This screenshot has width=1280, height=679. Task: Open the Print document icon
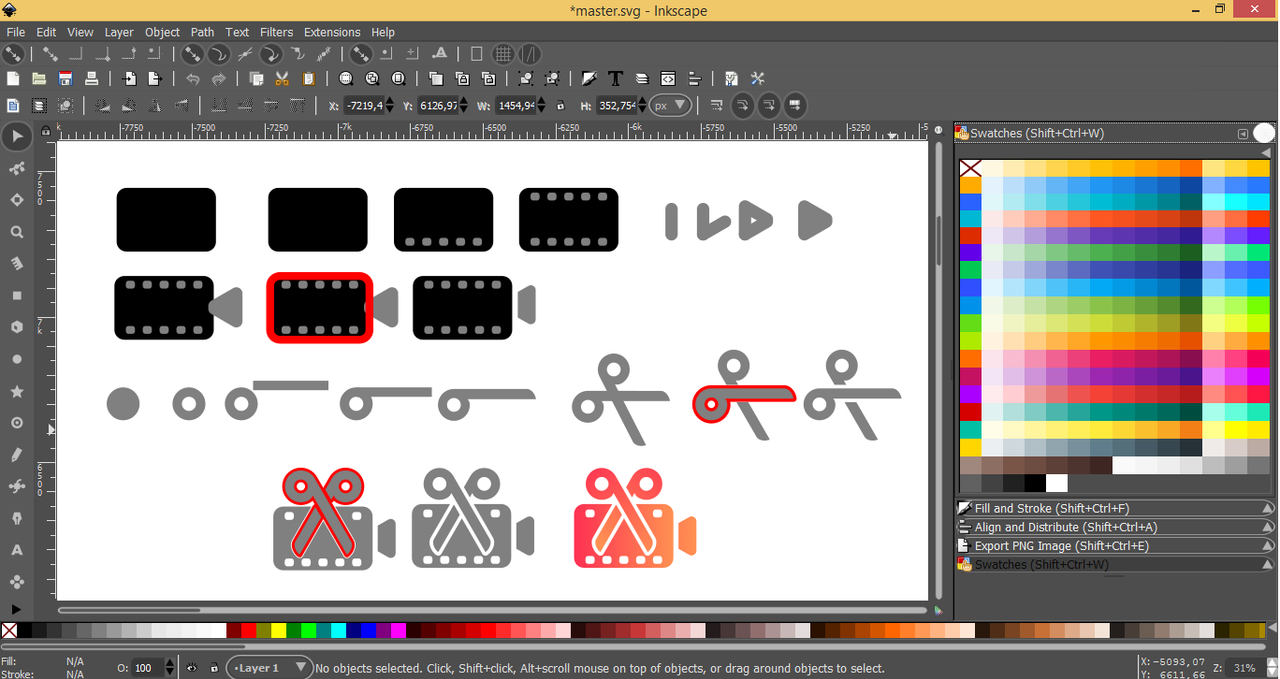pyautogui.click(x=91, y=79)
